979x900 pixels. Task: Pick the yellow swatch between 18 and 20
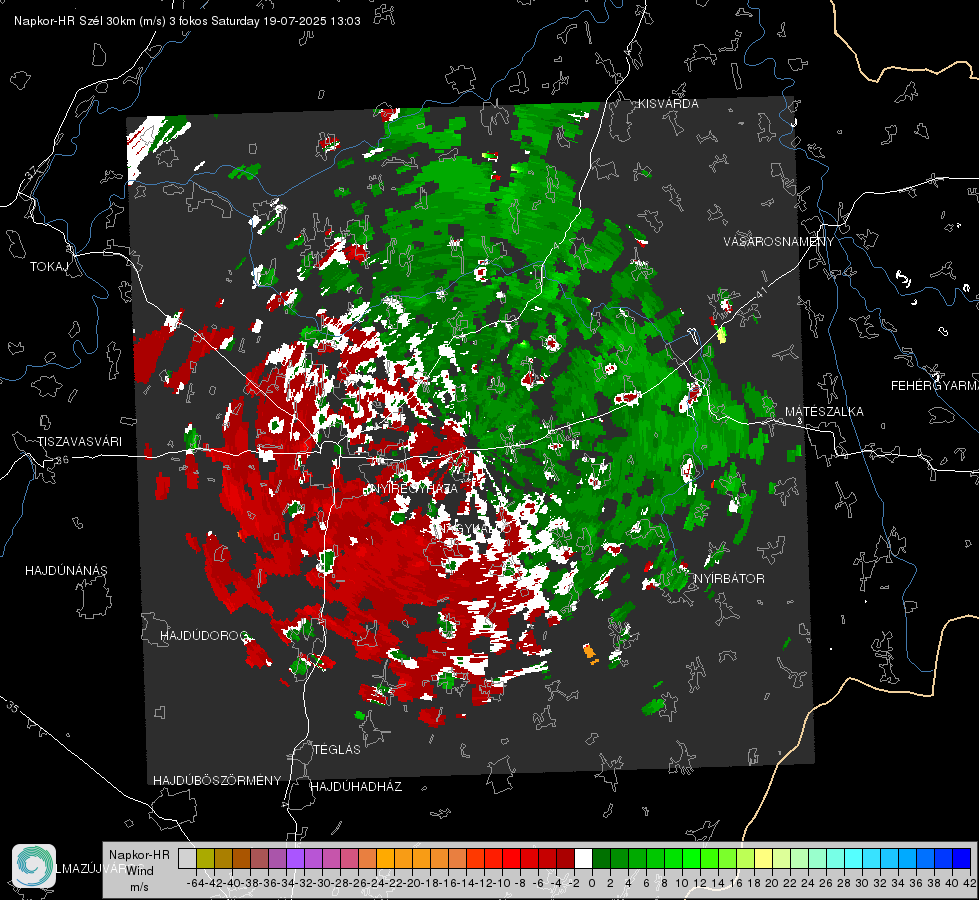click(763, 859)
